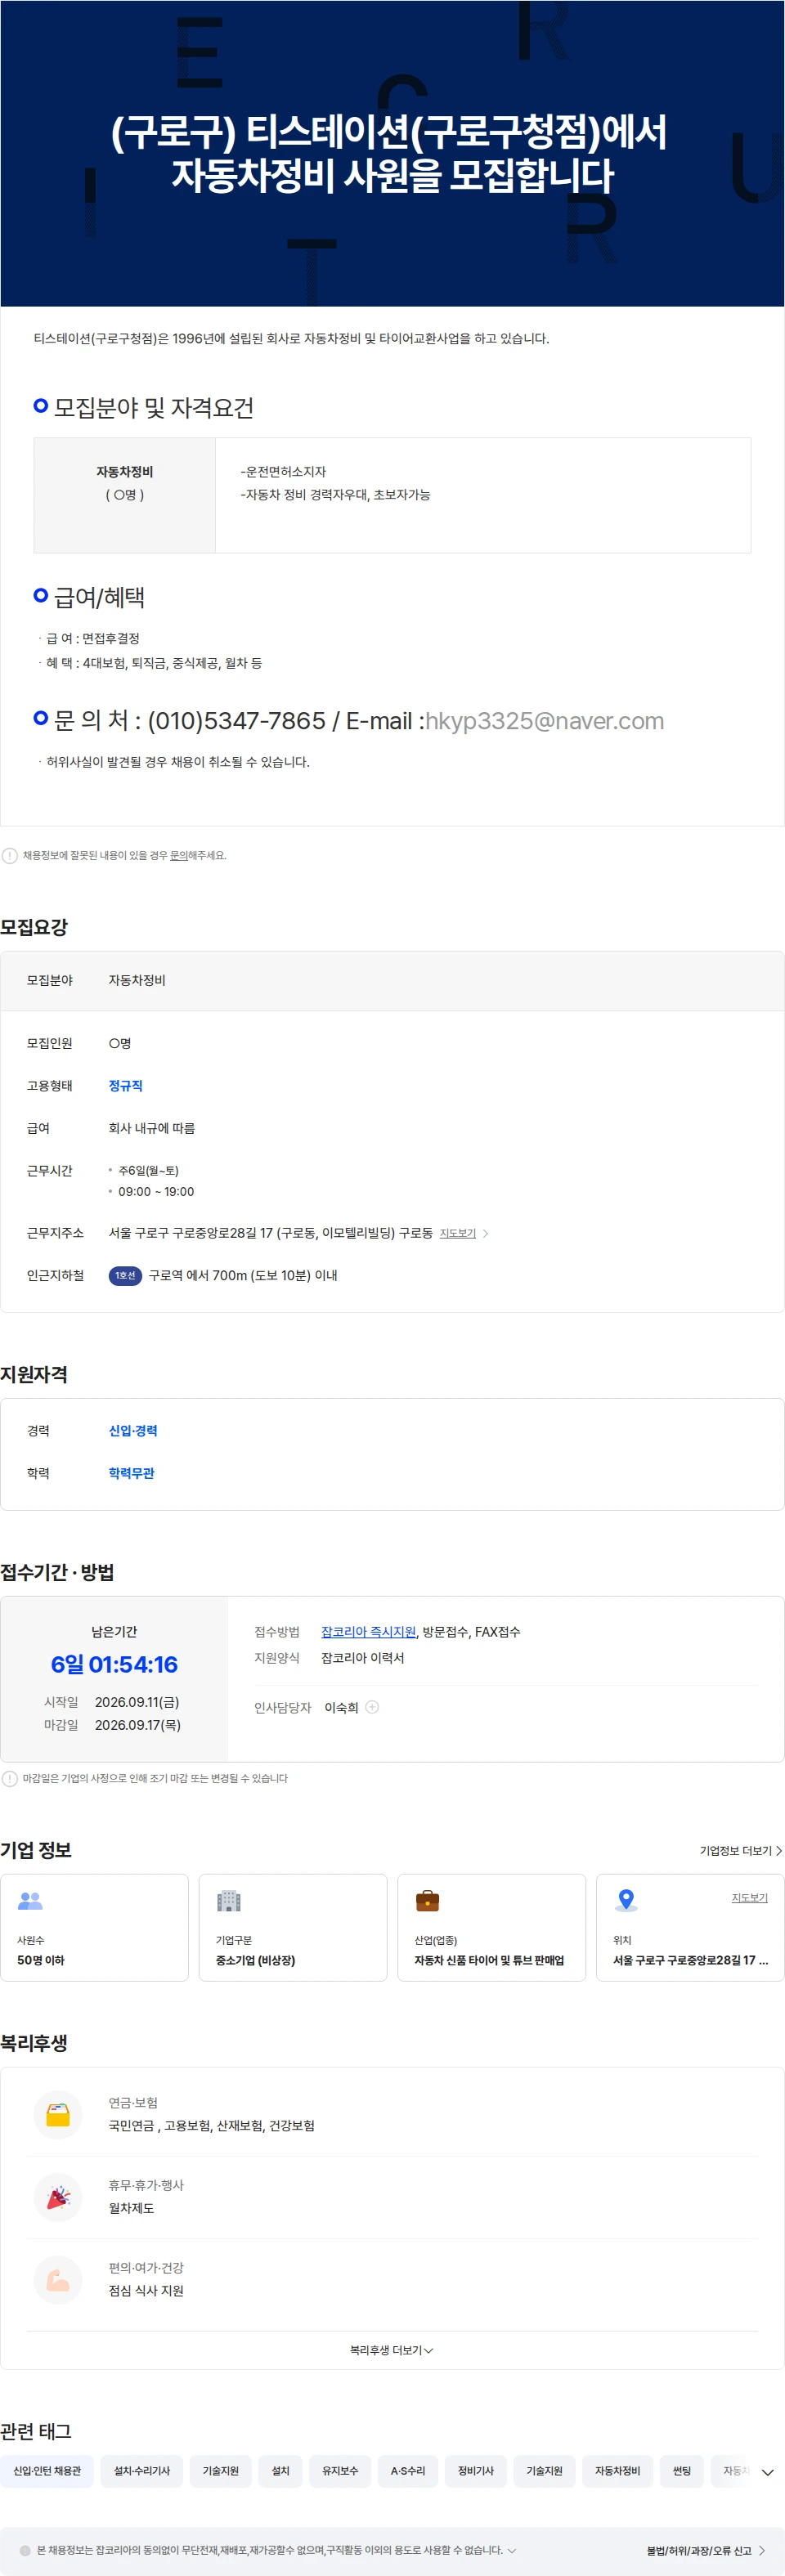The image size is (785, 2576).
Task: Select the 신입·인턴 채용관 tag
Action: (x=47, y=2471)
